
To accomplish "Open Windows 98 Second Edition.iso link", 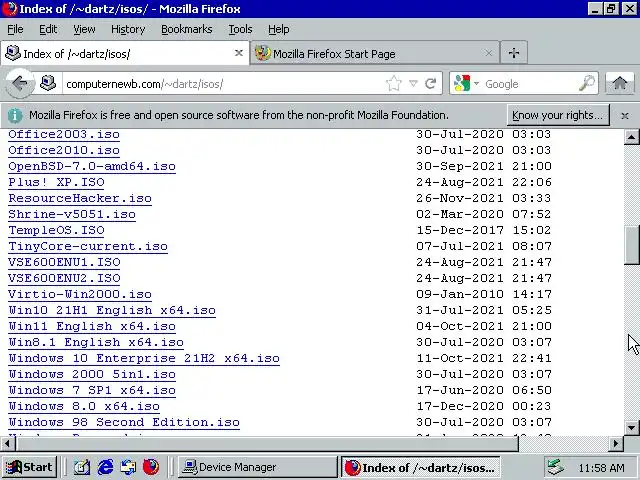I will tap(124, 422).
